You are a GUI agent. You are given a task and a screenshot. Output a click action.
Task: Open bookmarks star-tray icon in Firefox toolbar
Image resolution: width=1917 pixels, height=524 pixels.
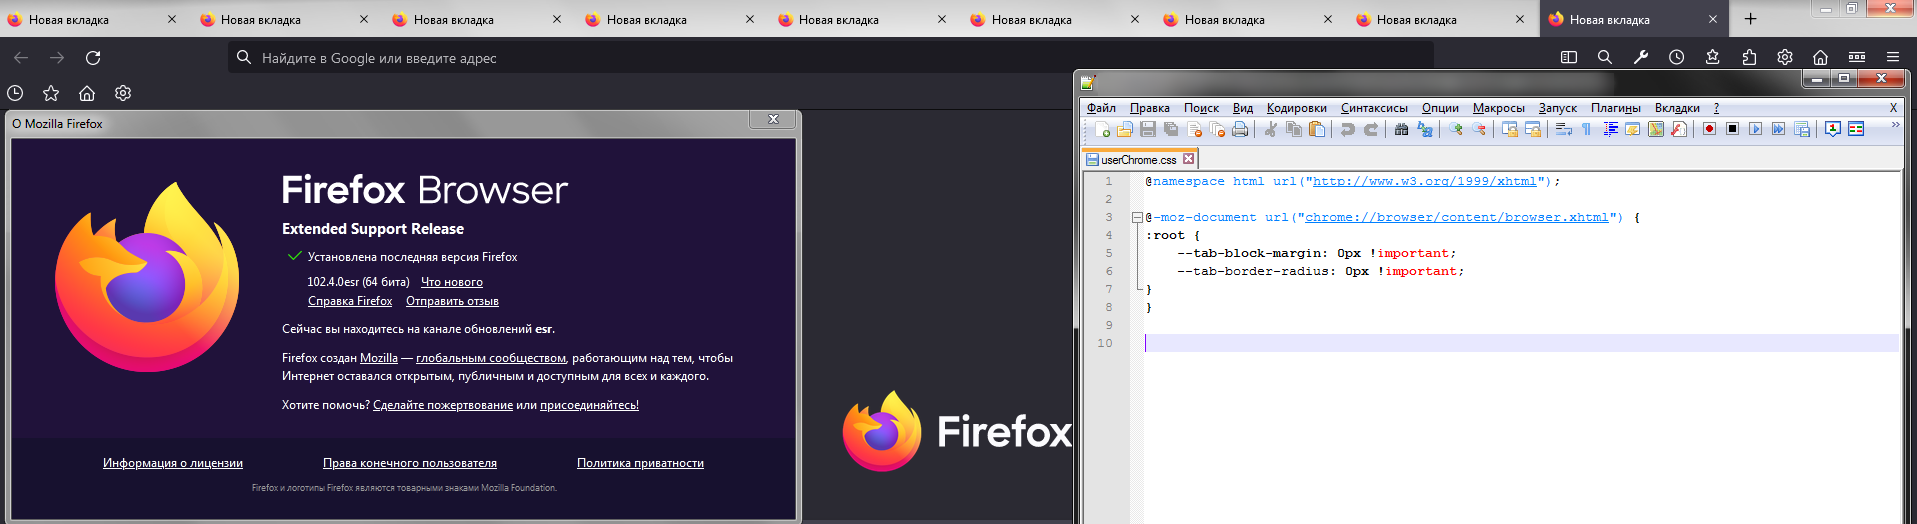[x=1713, y=57]
